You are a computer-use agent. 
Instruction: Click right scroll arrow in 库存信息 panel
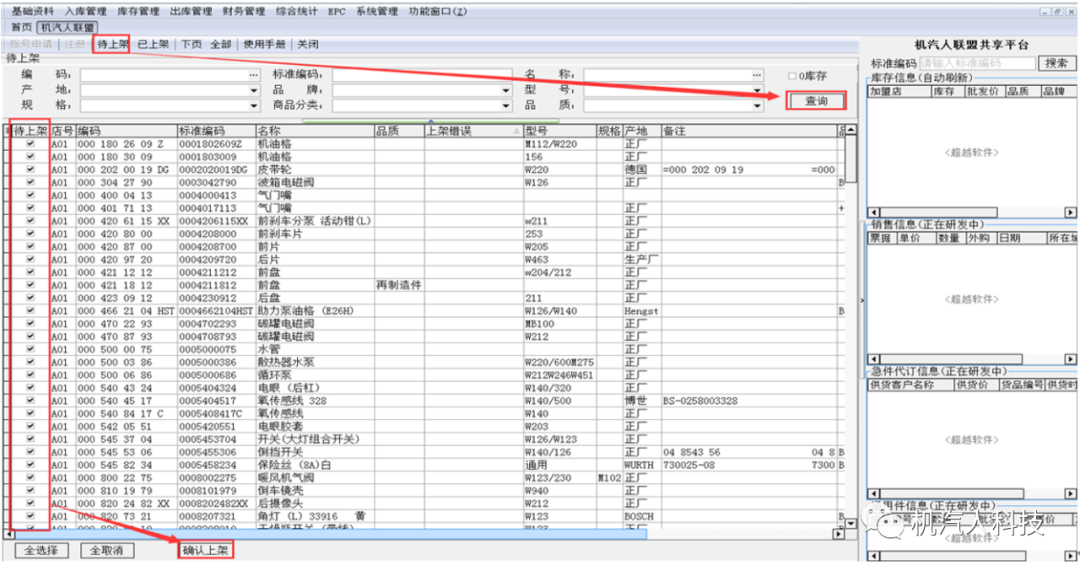(x=1070, y=212)
